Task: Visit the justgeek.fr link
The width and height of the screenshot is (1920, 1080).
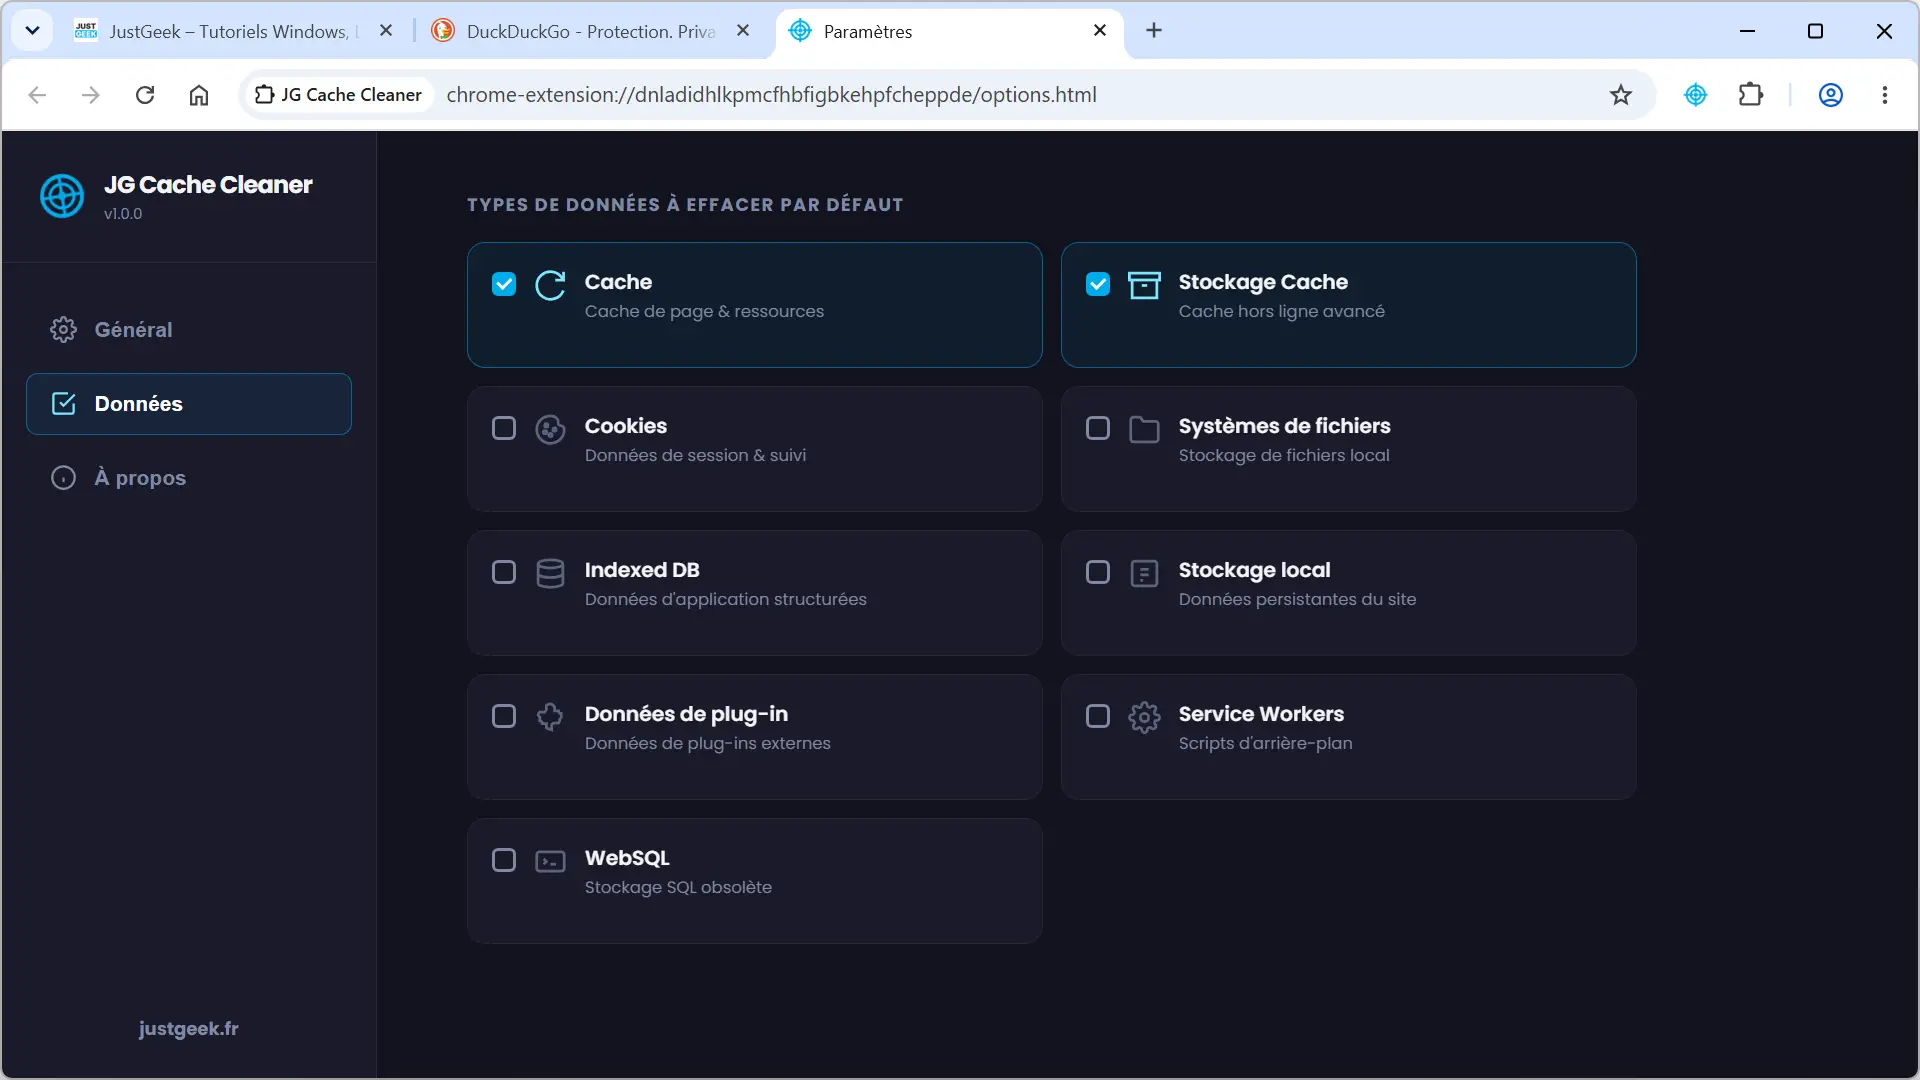Action: point(188,1029)
